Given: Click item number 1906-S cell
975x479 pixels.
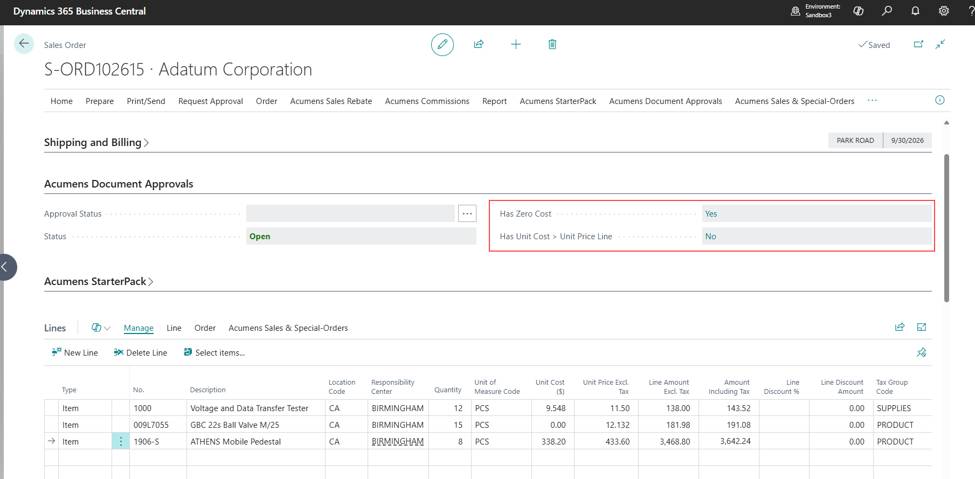Looking at the screenshot, I should click(x=158, y=442).
